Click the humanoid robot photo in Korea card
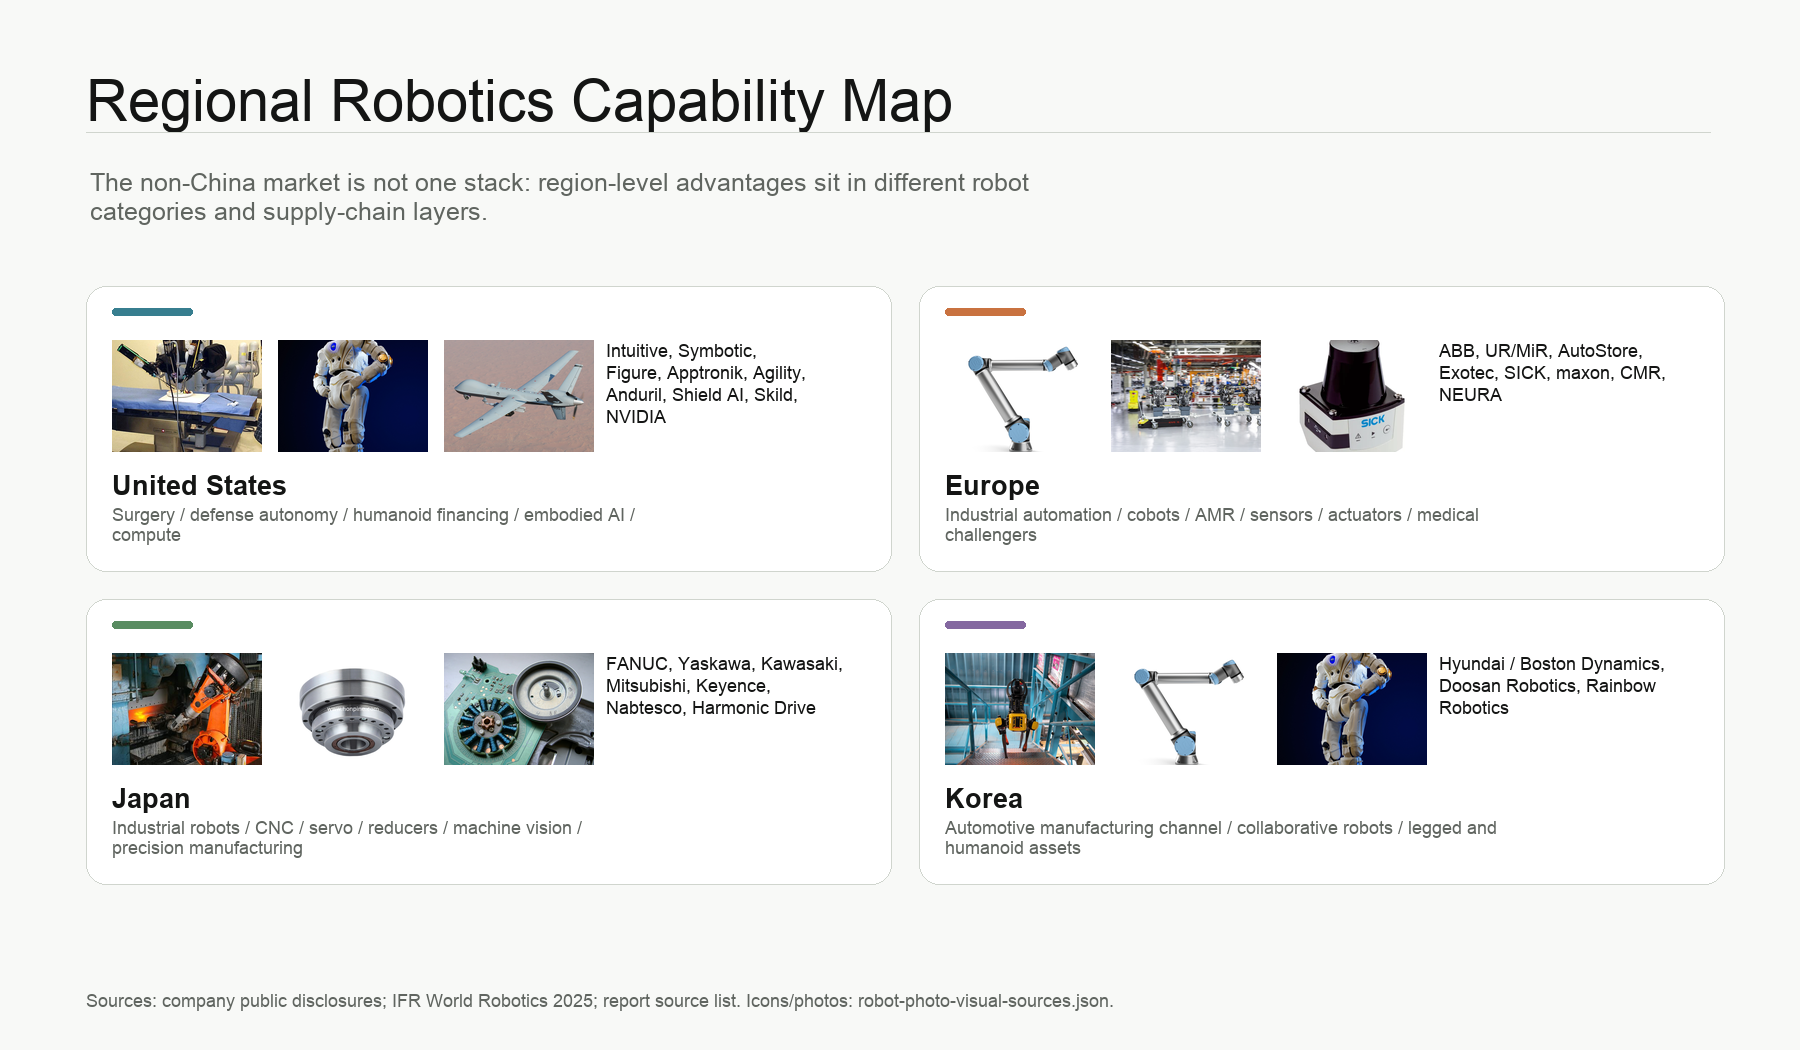 (x=1352, y=709)
